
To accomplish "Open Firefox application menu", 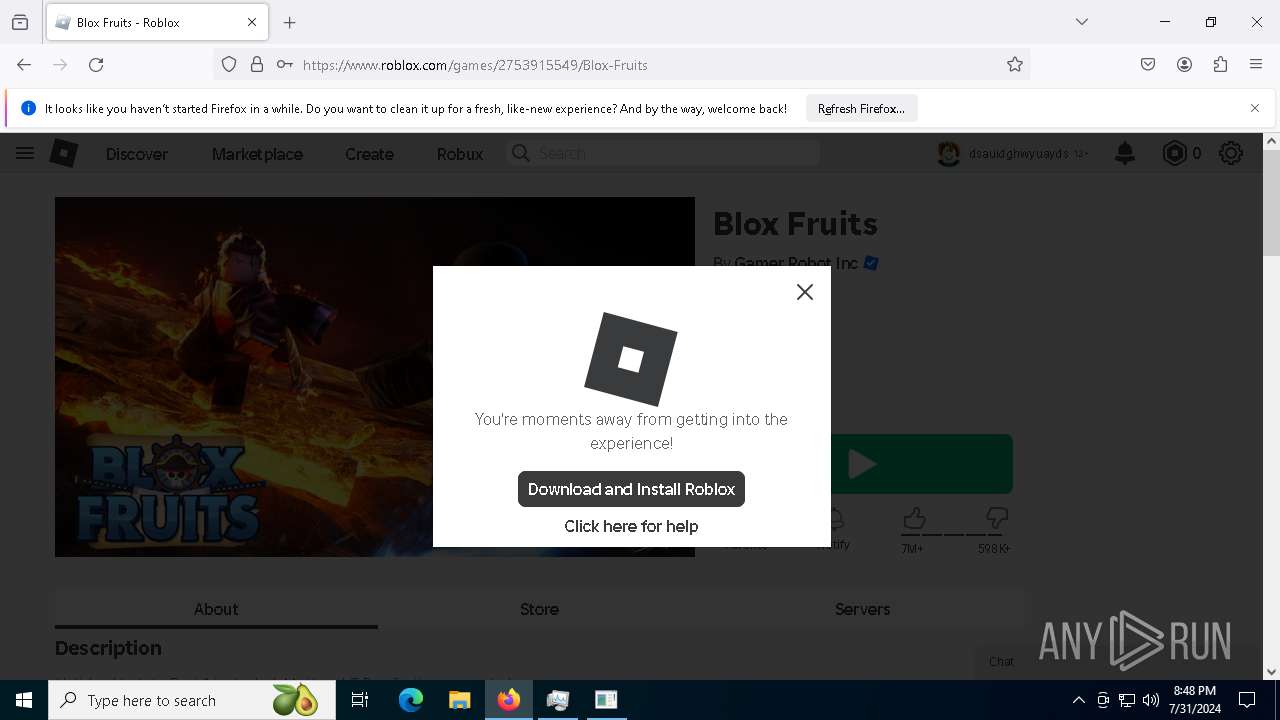I will pos(1256,64).
